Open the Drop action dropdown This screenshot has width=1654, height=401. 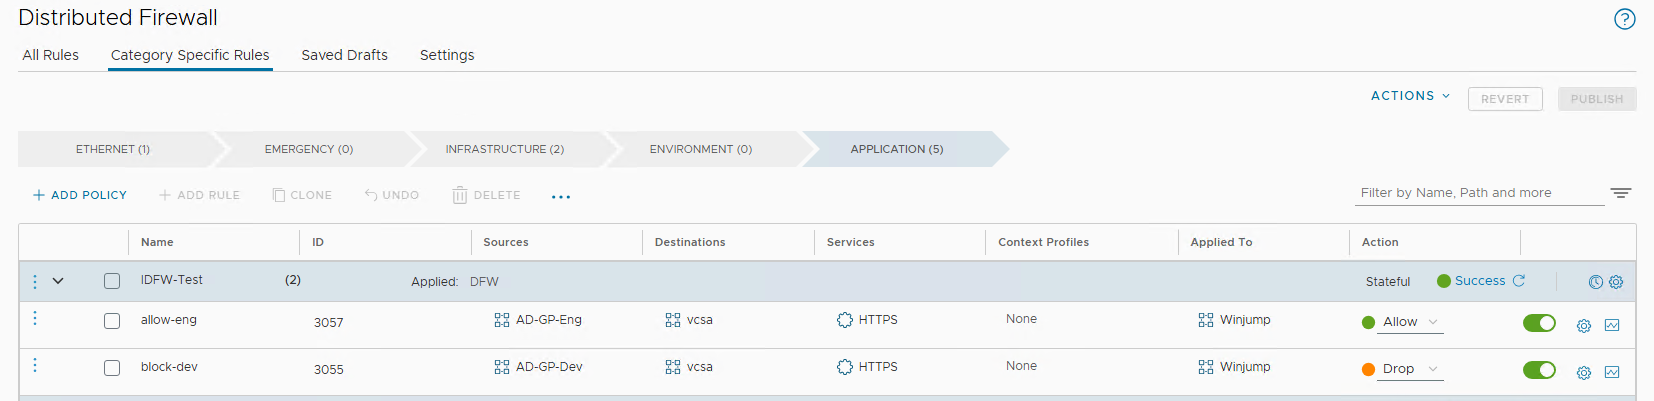1410,369
